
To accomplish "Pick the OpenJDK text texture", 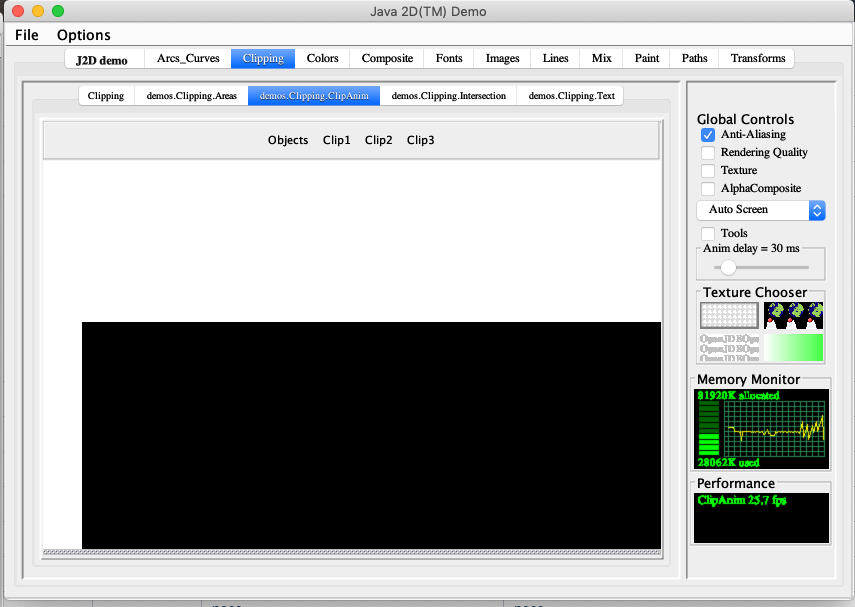I will (729, 347).
